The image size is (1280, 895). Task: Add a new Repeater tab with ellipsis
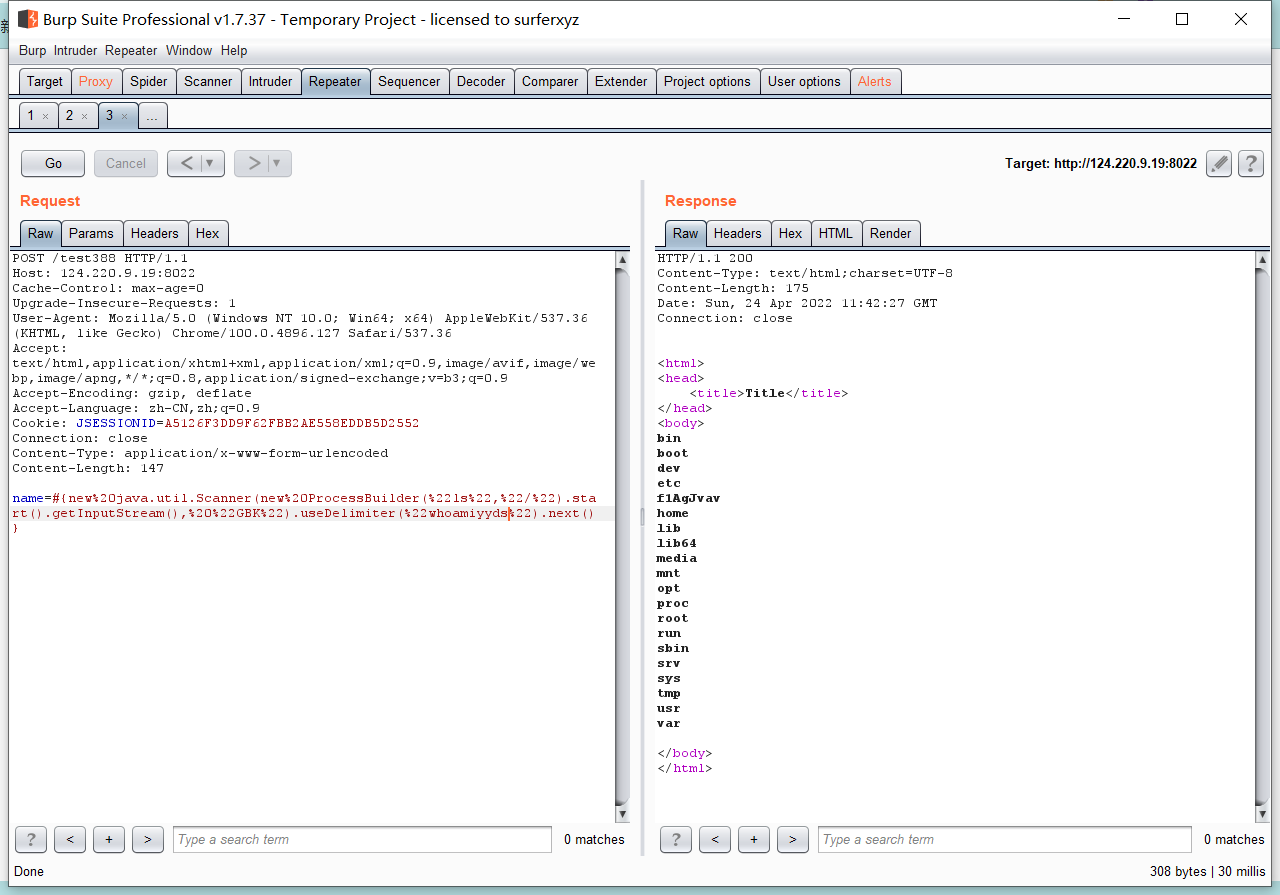click(x=152, y=116)
